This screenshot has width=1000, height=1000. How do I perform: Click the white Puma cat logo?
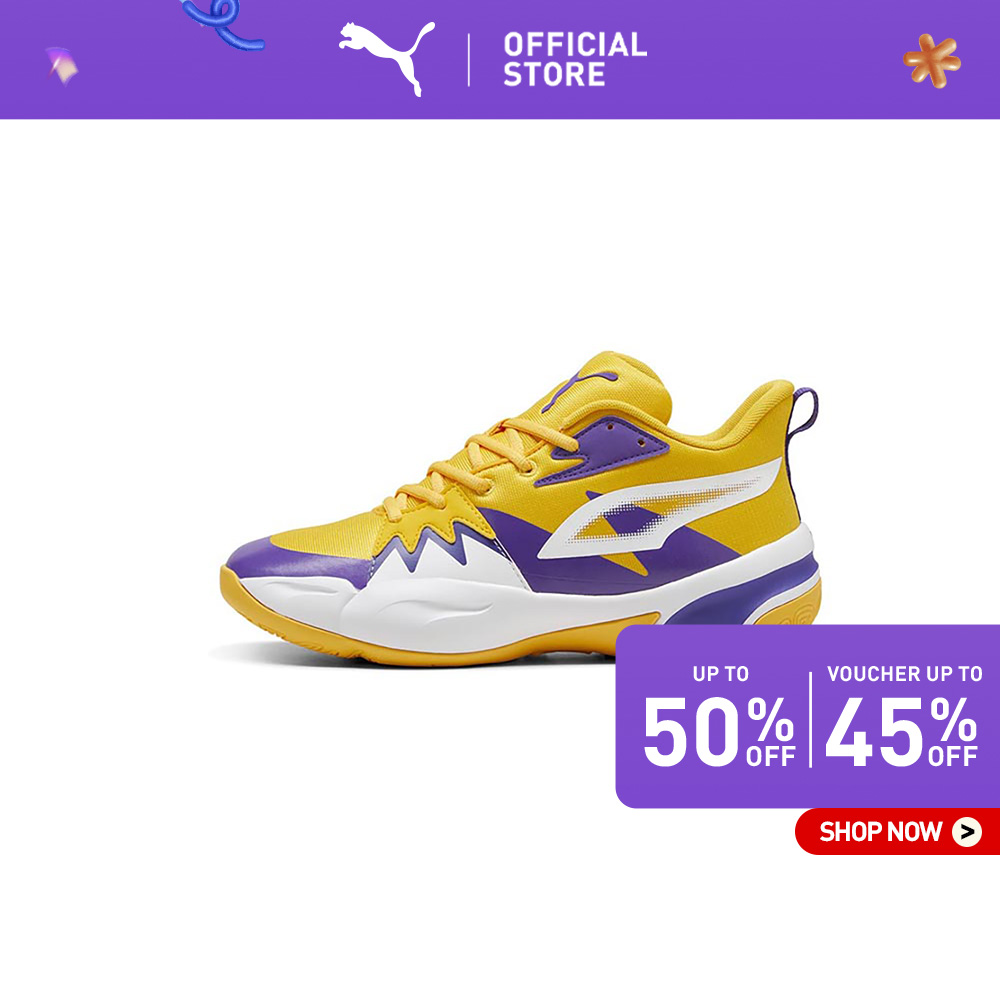(387, 58)
